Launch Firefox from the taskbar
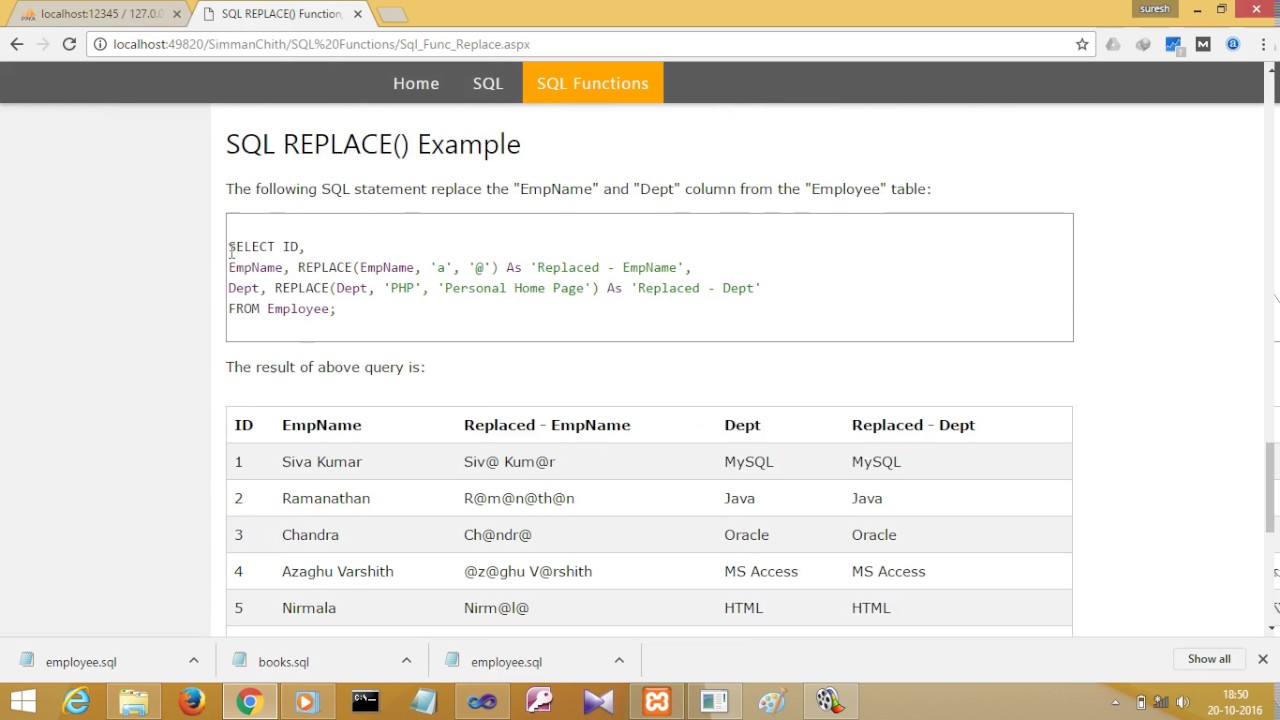This screenshot has height=720, width=1280. 191,701
